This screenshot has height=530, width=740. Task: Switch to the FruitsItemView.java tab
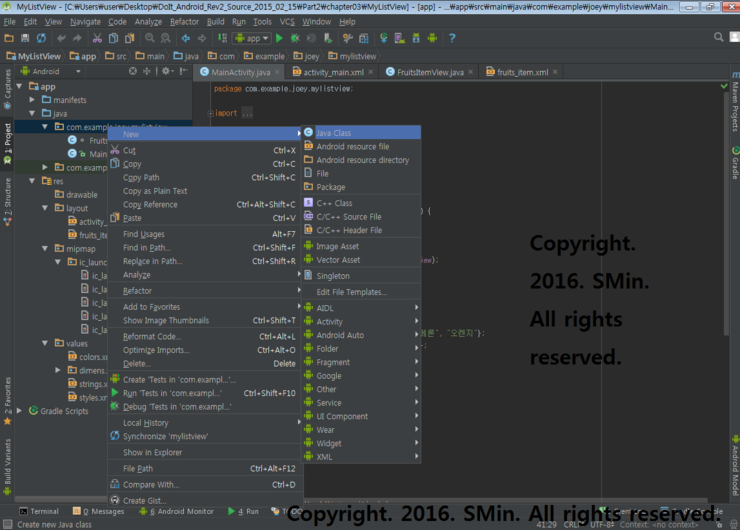tap(430, 72)
